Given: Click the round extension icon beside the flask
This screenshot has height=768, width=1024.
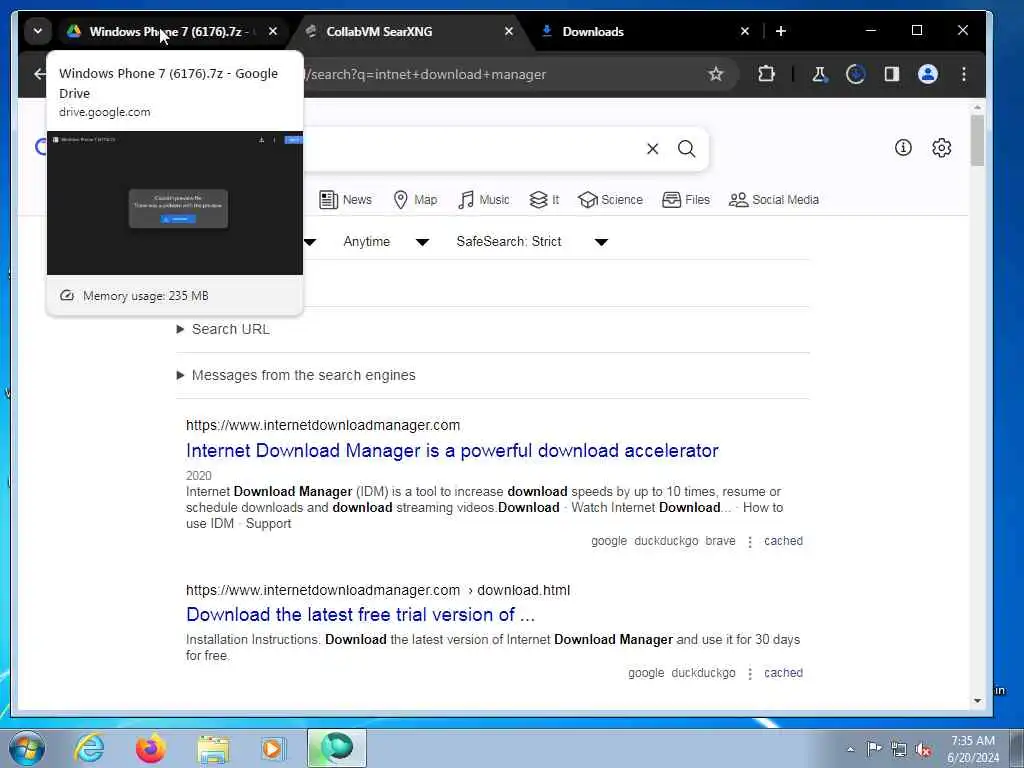Looking at the screenshot, I should pyautogui.click(x=856, y=74).
